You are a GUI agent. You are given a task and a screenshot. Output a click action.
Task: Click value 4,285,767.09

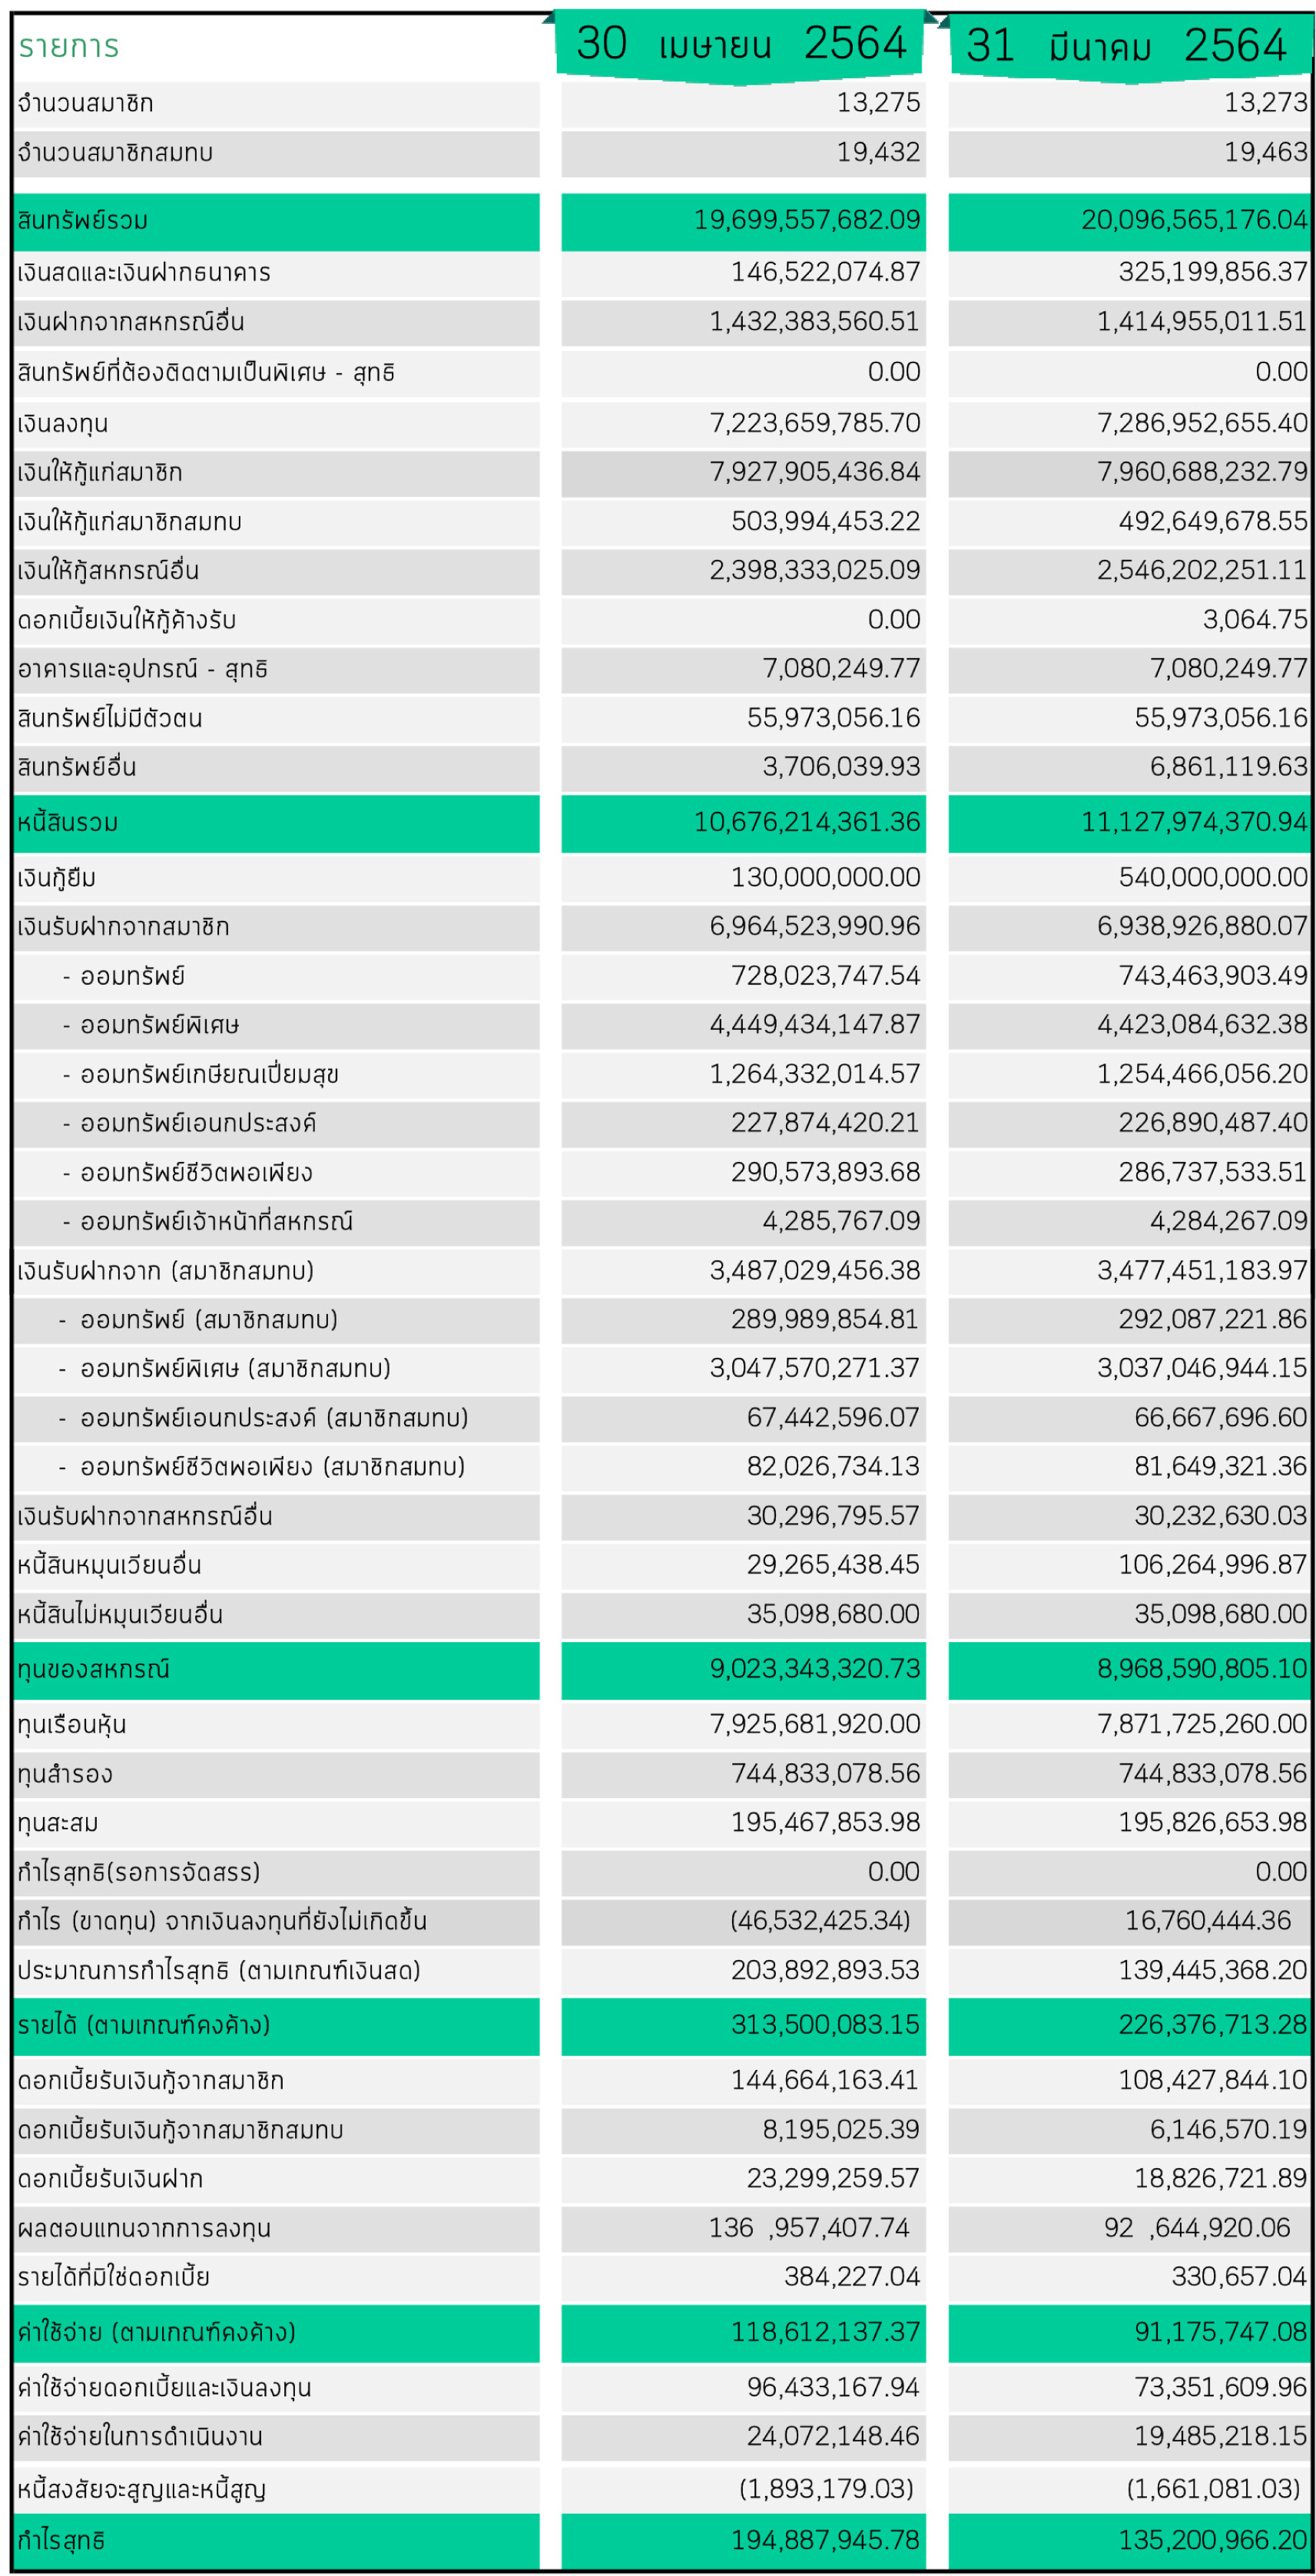pyautogui.click(x=841, y=1221)
